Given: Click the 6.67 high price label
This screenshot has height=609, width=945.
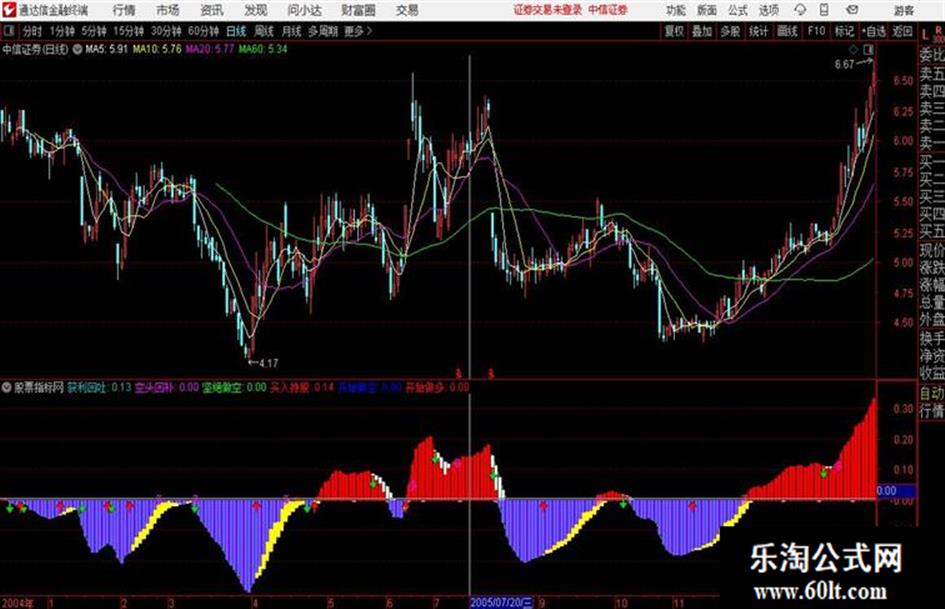Looking at the screenshot, I should [844, 65].
